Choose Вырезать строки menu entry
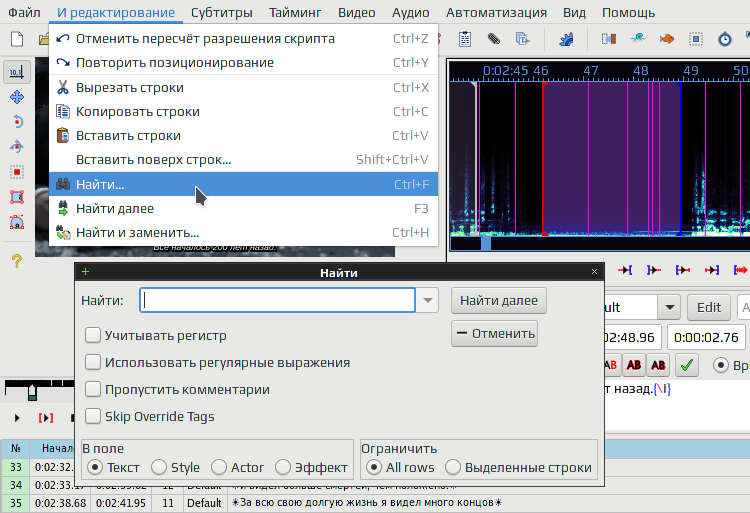The height and width of the screenshot is (513, 750). 243,87
